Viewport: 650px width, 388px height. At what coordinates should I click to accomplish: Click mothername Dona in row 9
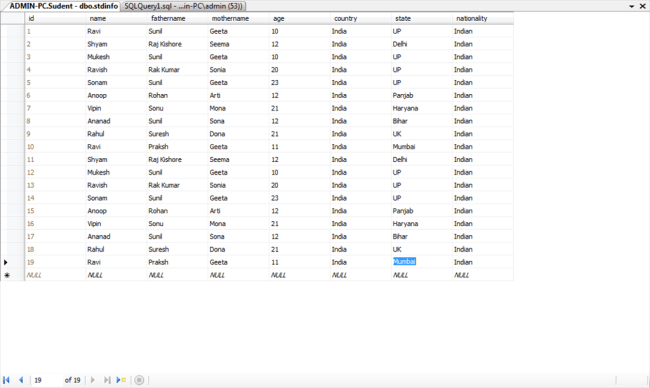tap(238, 134)
